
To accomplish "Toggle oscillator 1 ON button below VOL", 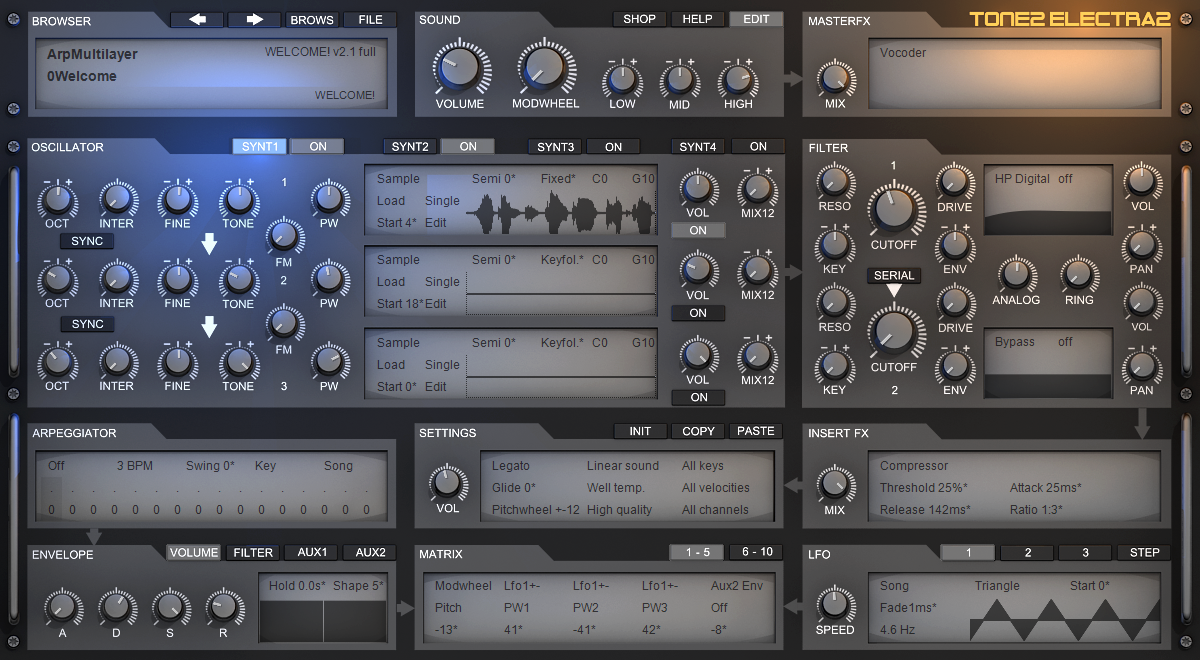I will click(698, 230).
